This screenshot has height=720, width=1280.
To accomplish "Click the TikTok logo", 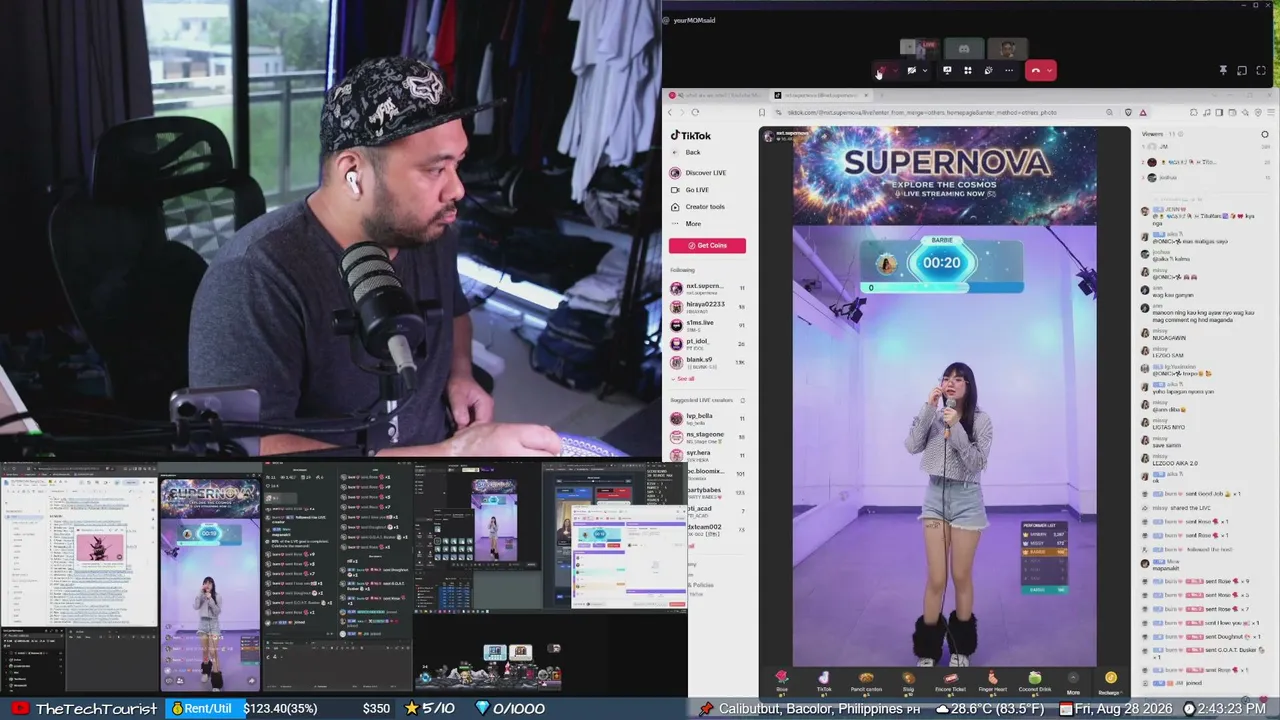I will pyautogui.click(x=691, y=136).
